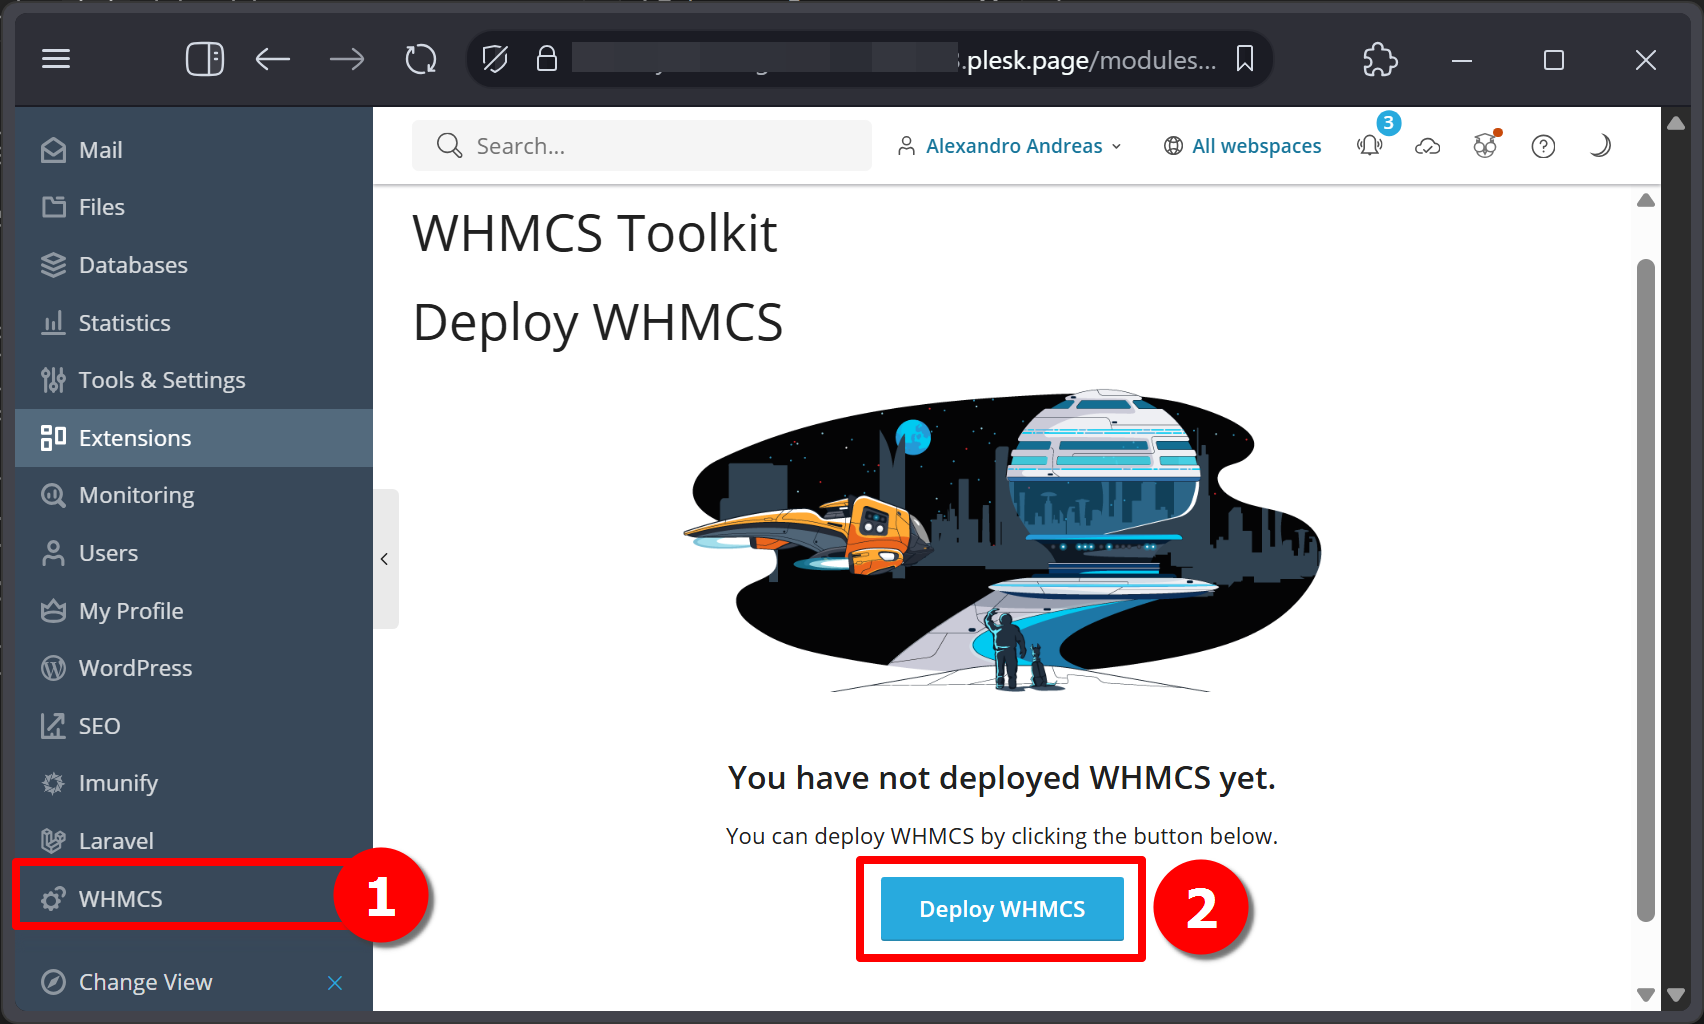Open All webspaces selector
Viewport: 1704px width, 1024px height.
(1242, 146)
